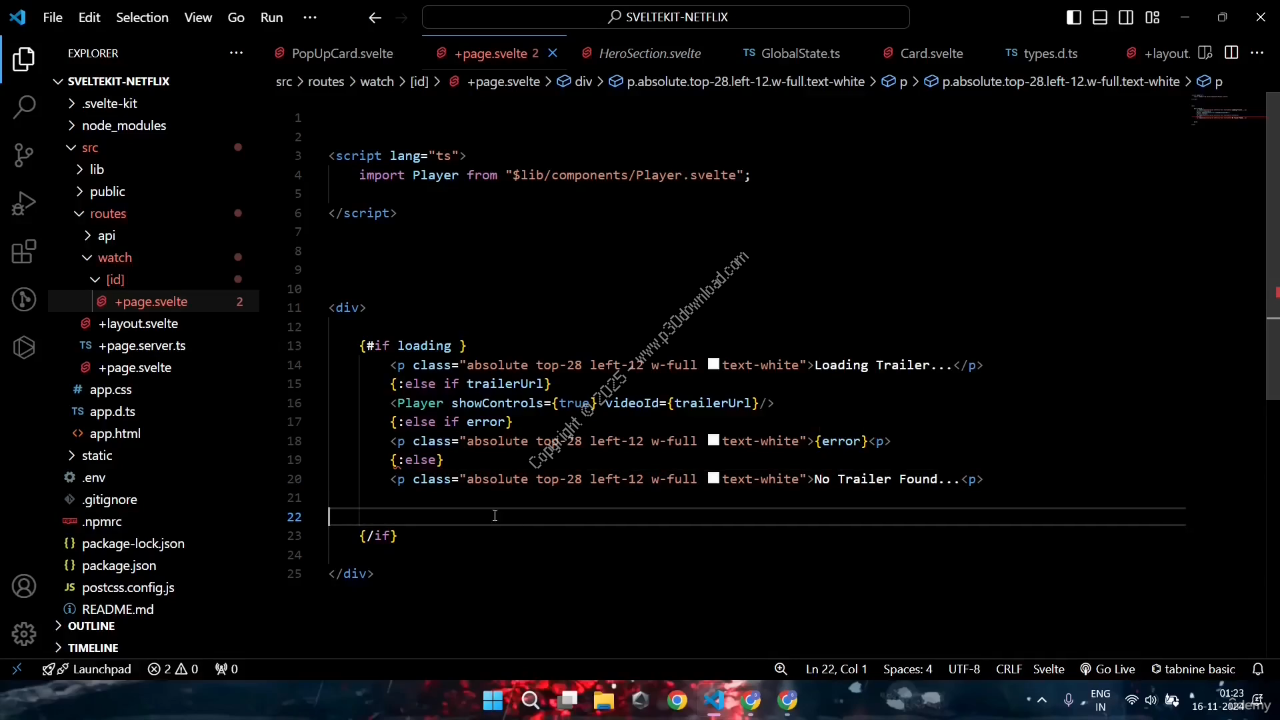Viewport: 1280px width, 720px height.
Task: Close the +page.svelte editor tab
Action: 552,53
